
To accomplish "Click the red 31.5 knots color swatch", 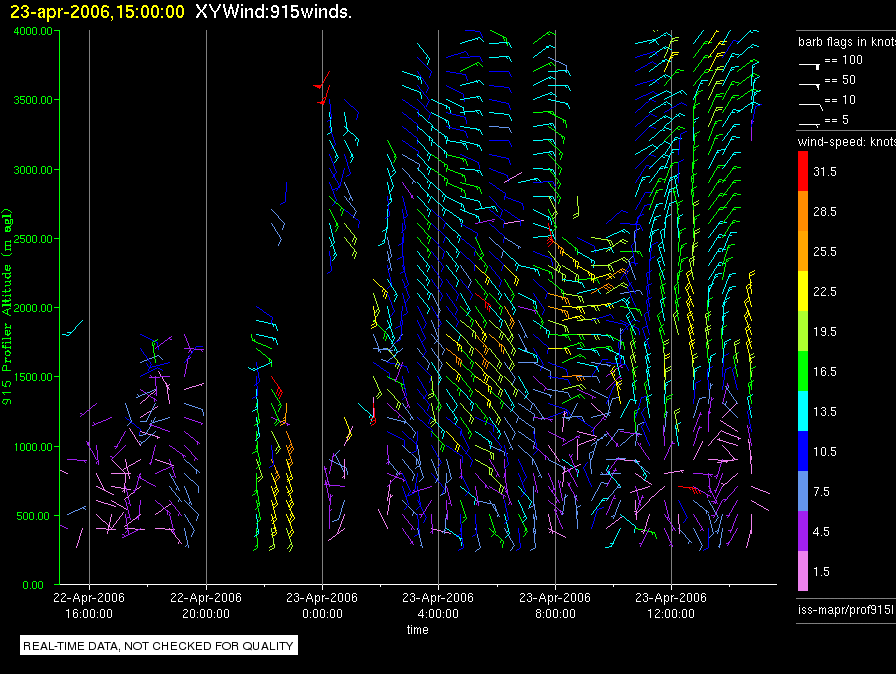I will pos(803,171).
